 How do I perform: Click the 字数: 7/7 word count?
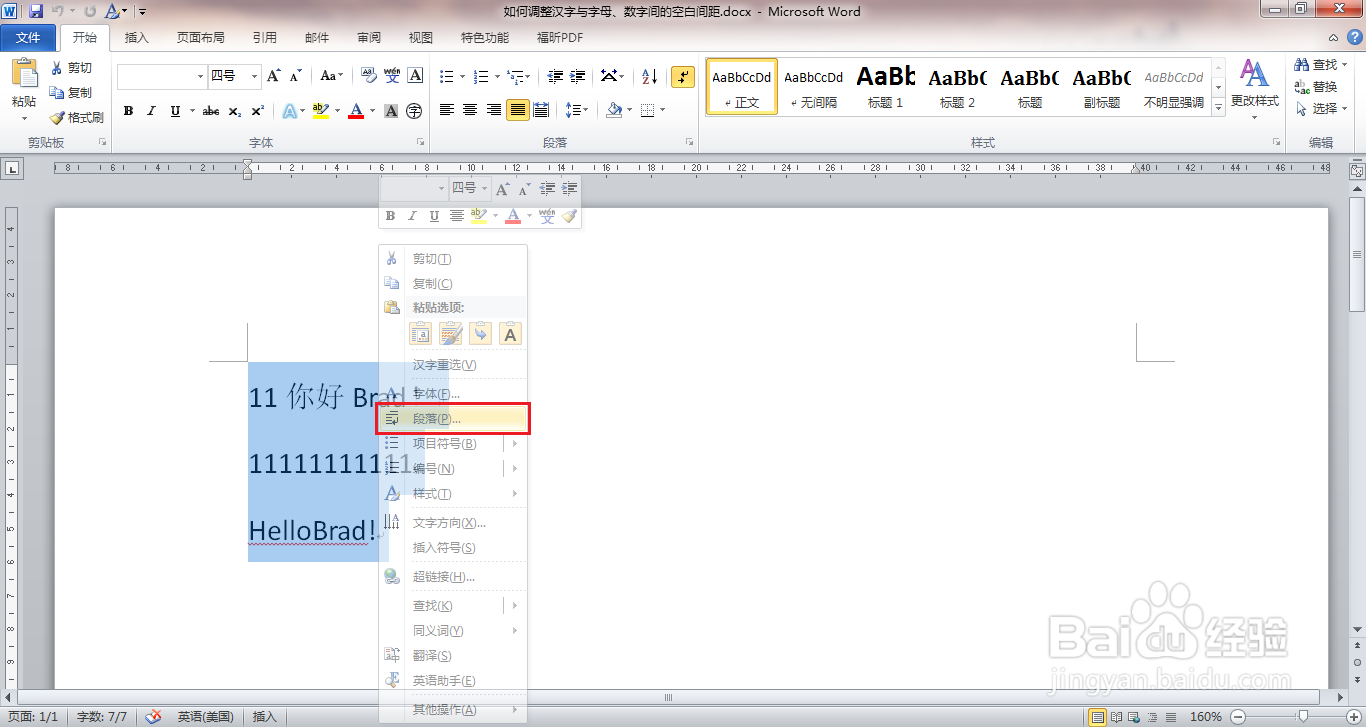(x=102, y=717)
